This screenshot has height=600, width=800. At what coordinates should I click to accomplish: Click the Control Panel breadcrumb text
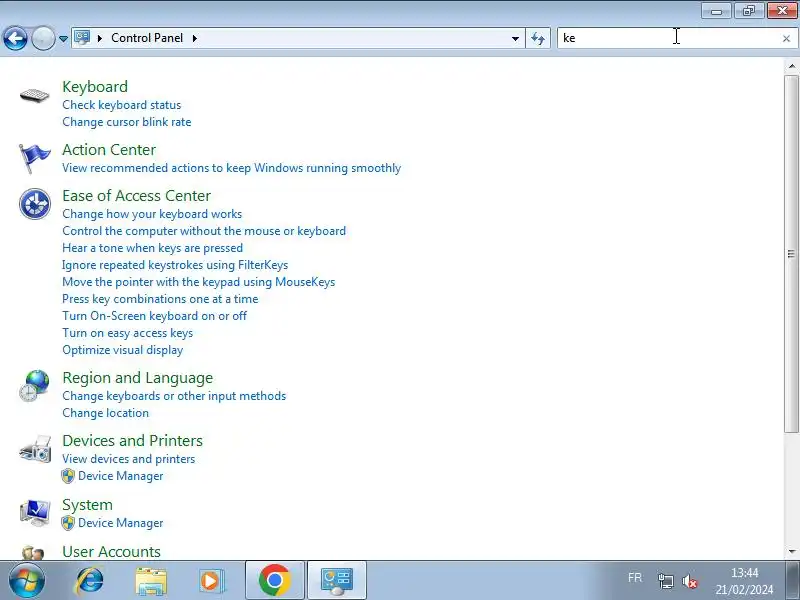pos(147,38)
